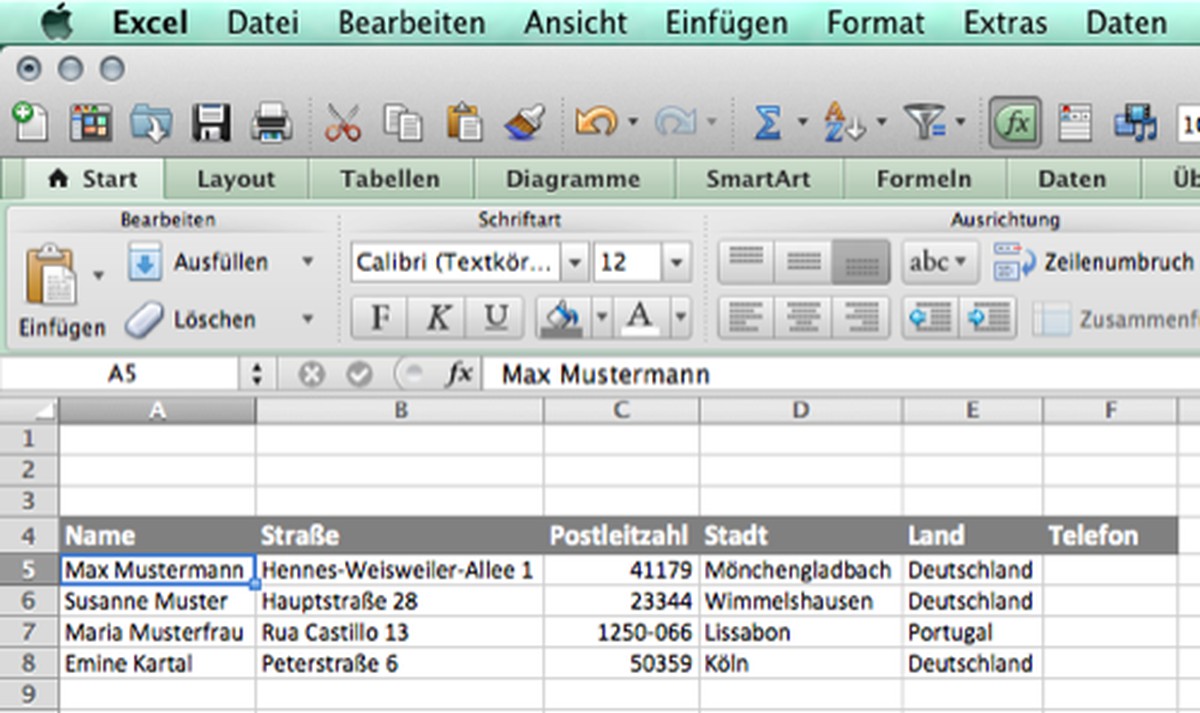Open the Calibri font name dropdown
Screen dimensions: 1200x713
point(574,263)
